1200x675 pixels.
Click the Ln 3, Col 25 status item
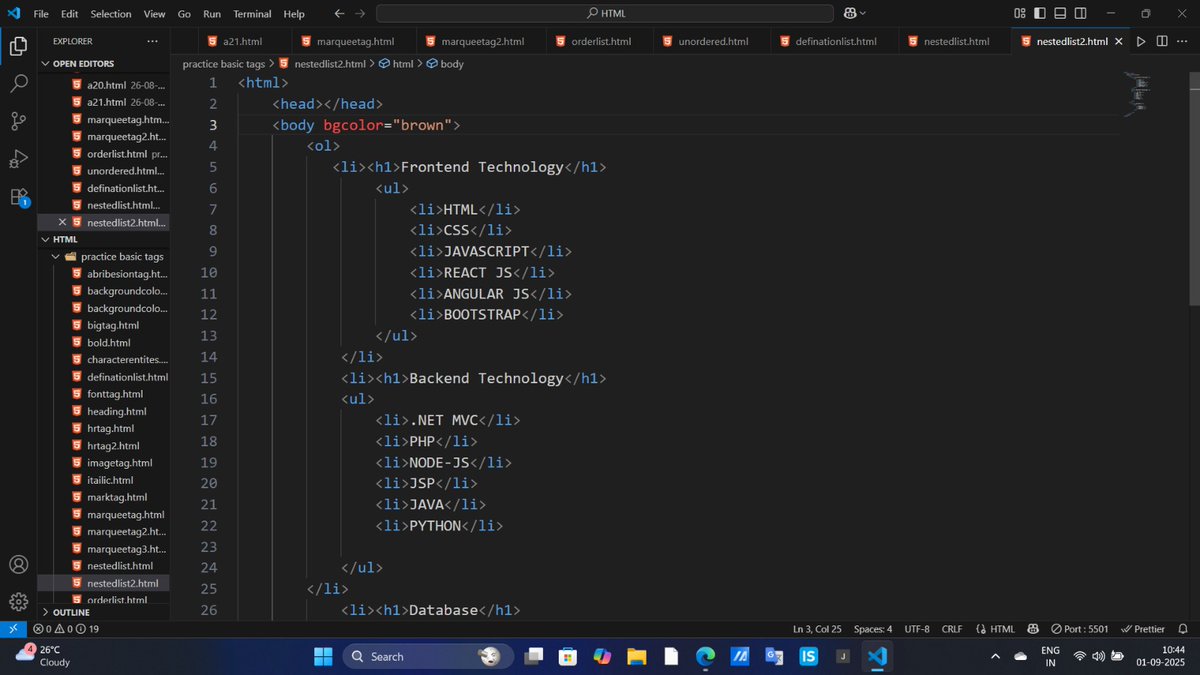(817, 629)
